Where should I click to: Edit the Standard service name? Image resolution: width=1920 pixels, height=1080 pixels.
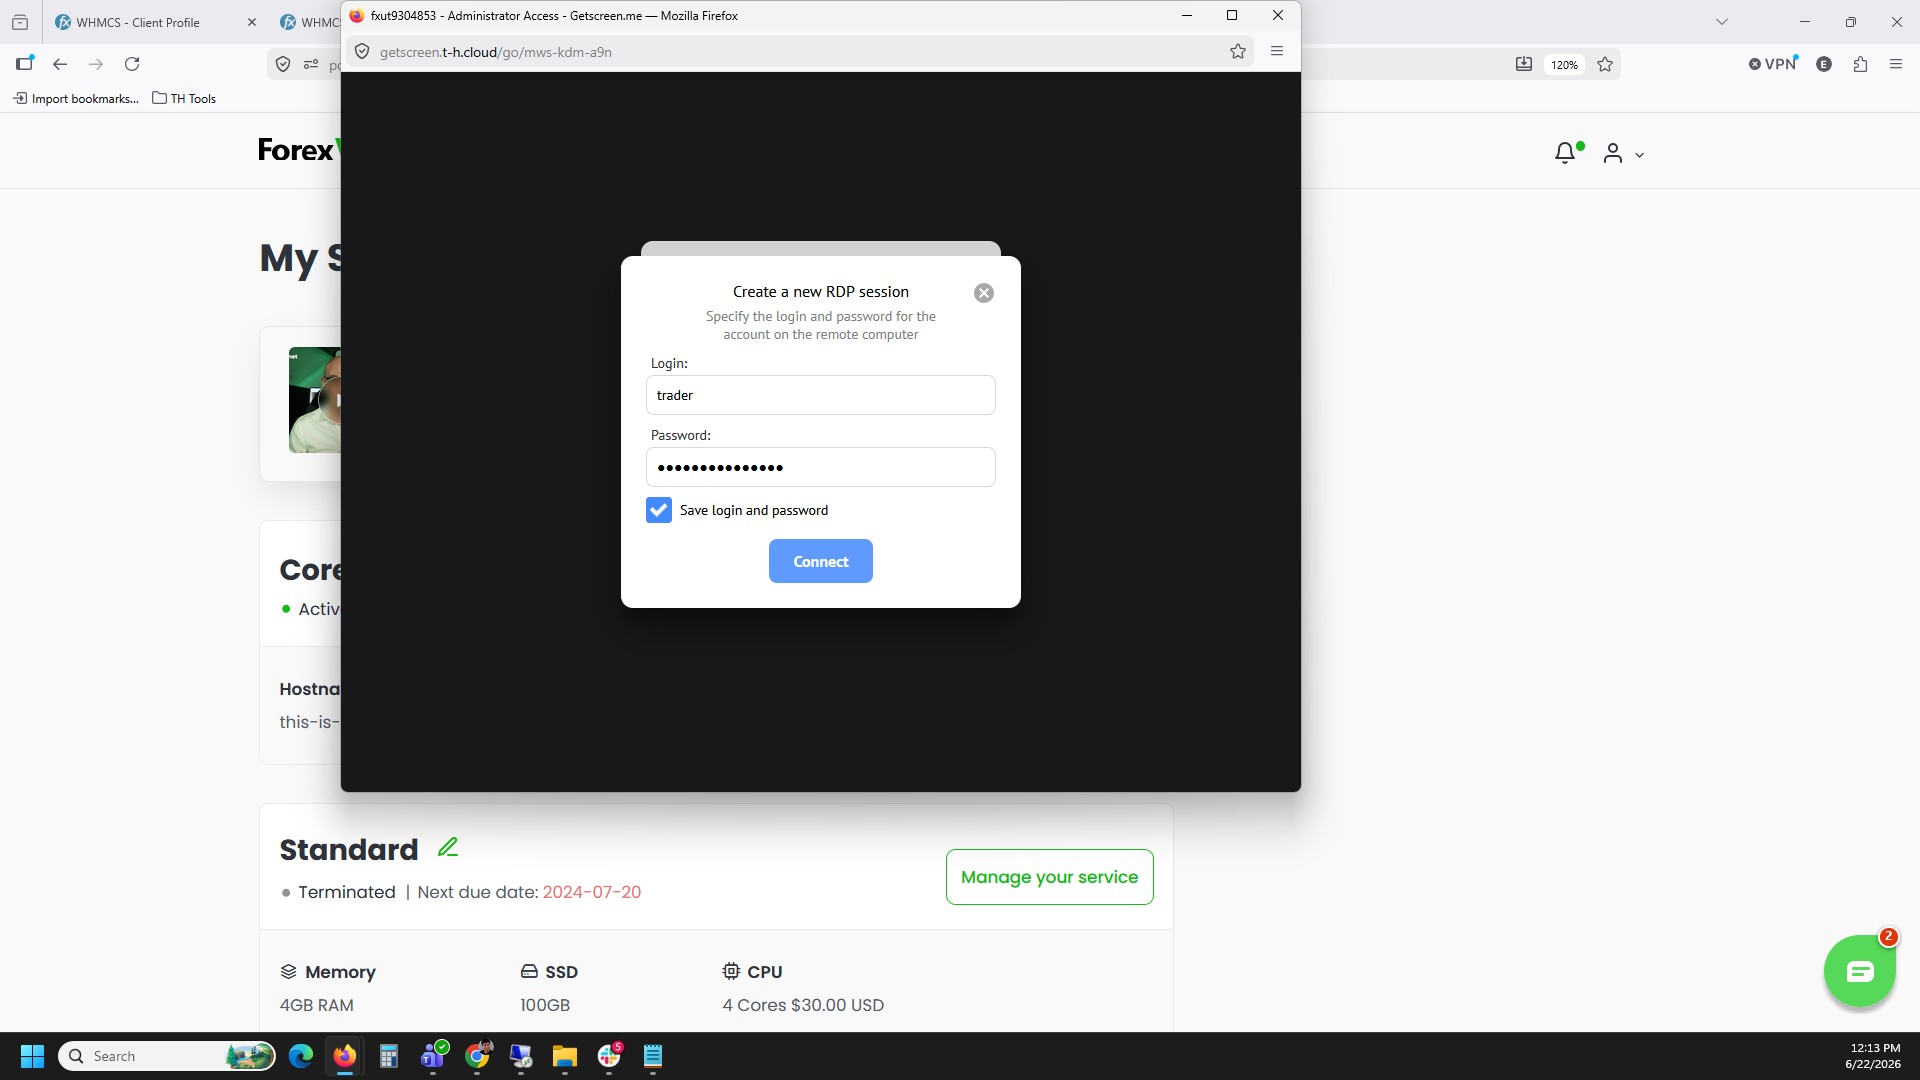448,848
